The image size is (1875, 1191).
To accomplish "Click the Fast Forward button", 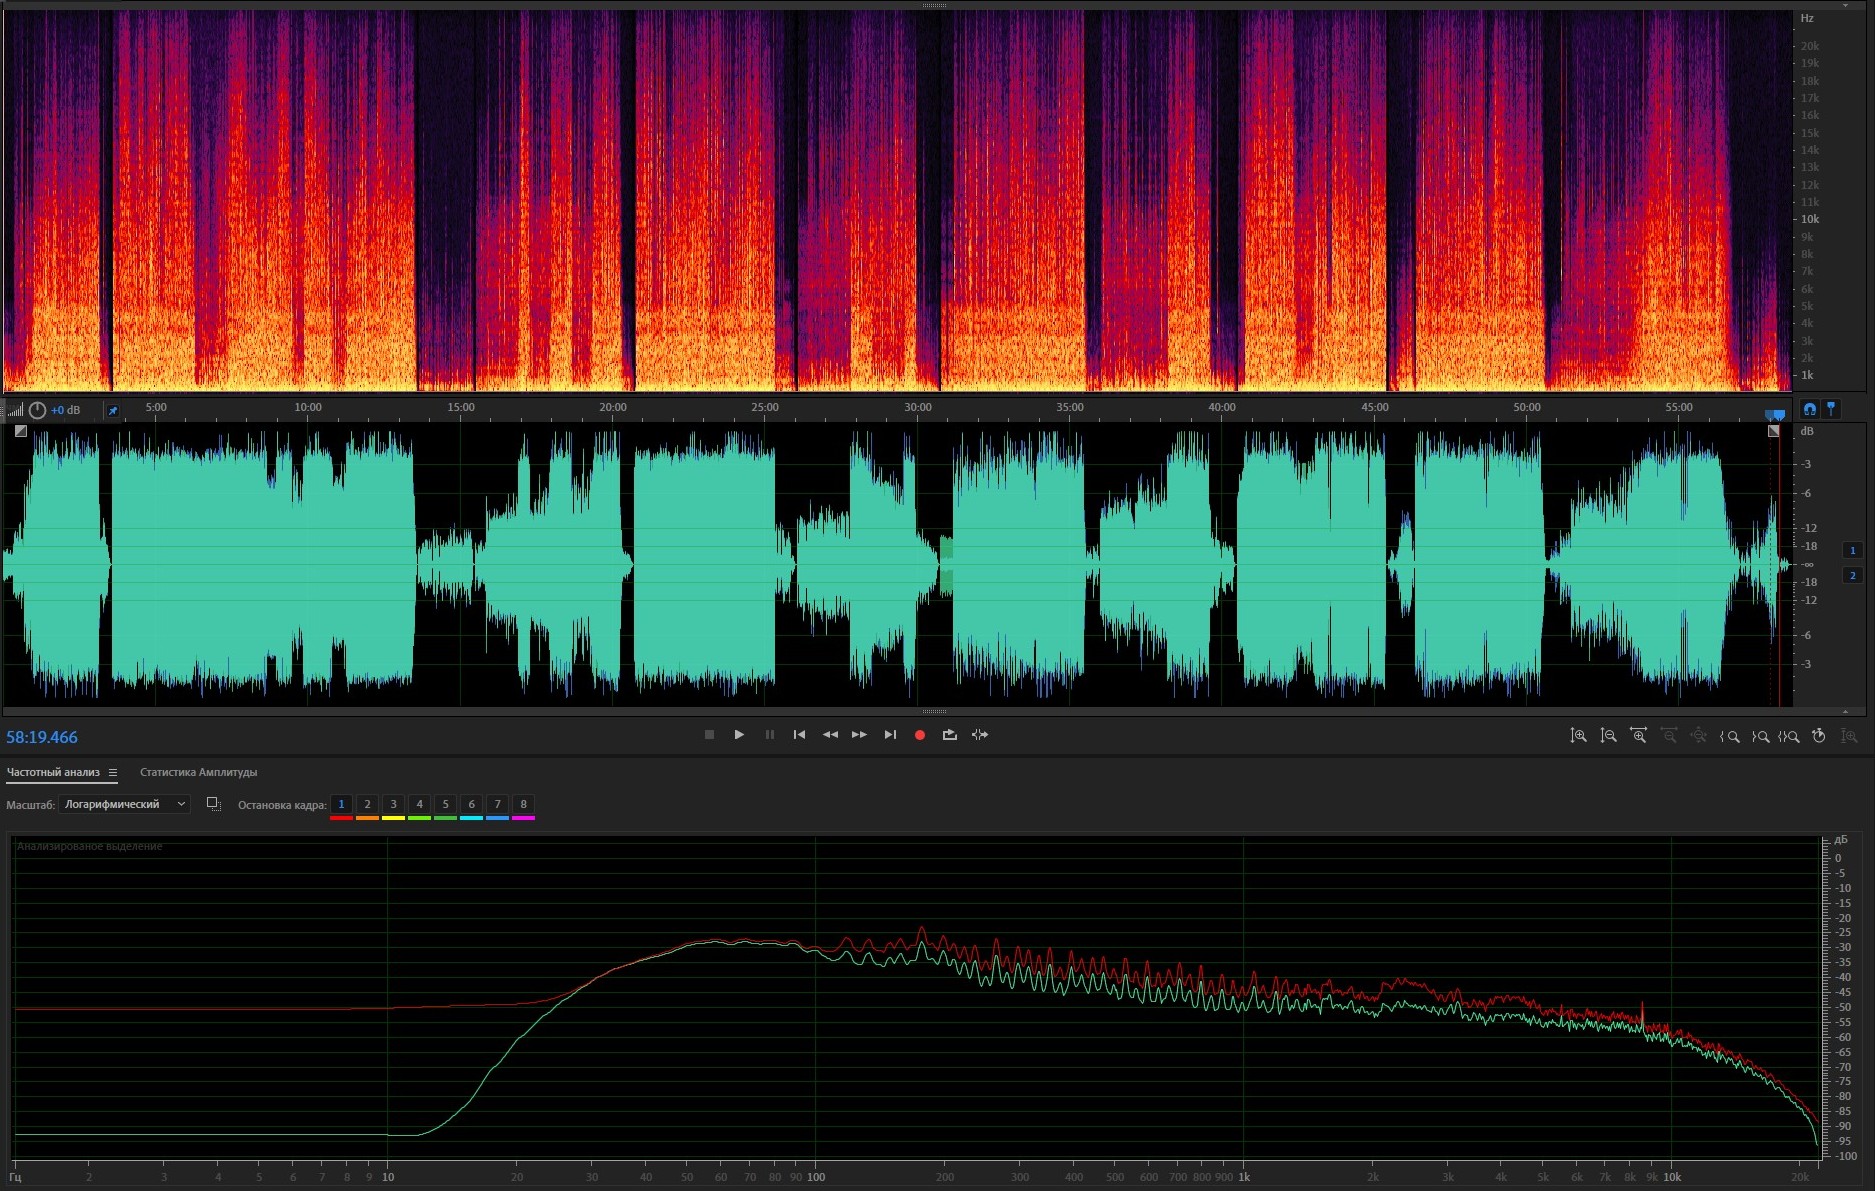I will point(859,735).
